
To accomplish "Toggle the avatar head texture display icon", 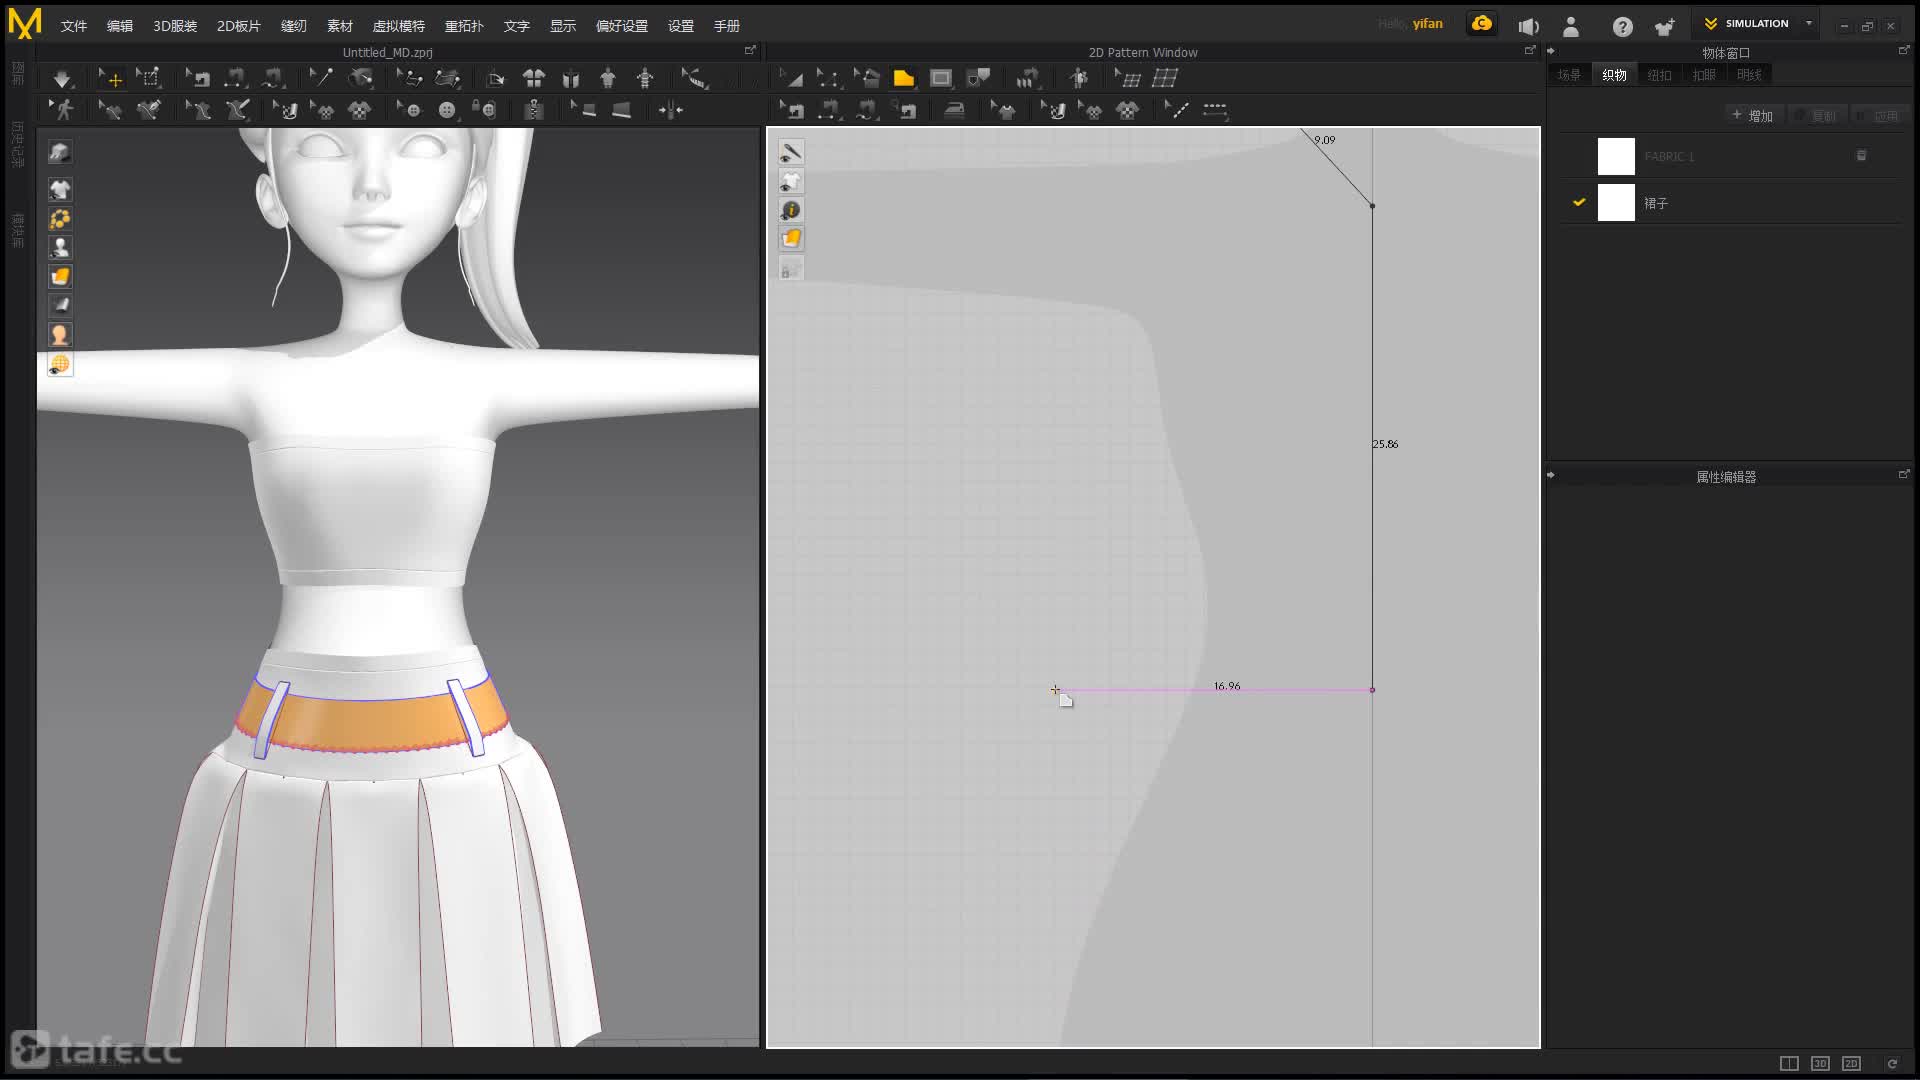I will (x=60, y=334).
